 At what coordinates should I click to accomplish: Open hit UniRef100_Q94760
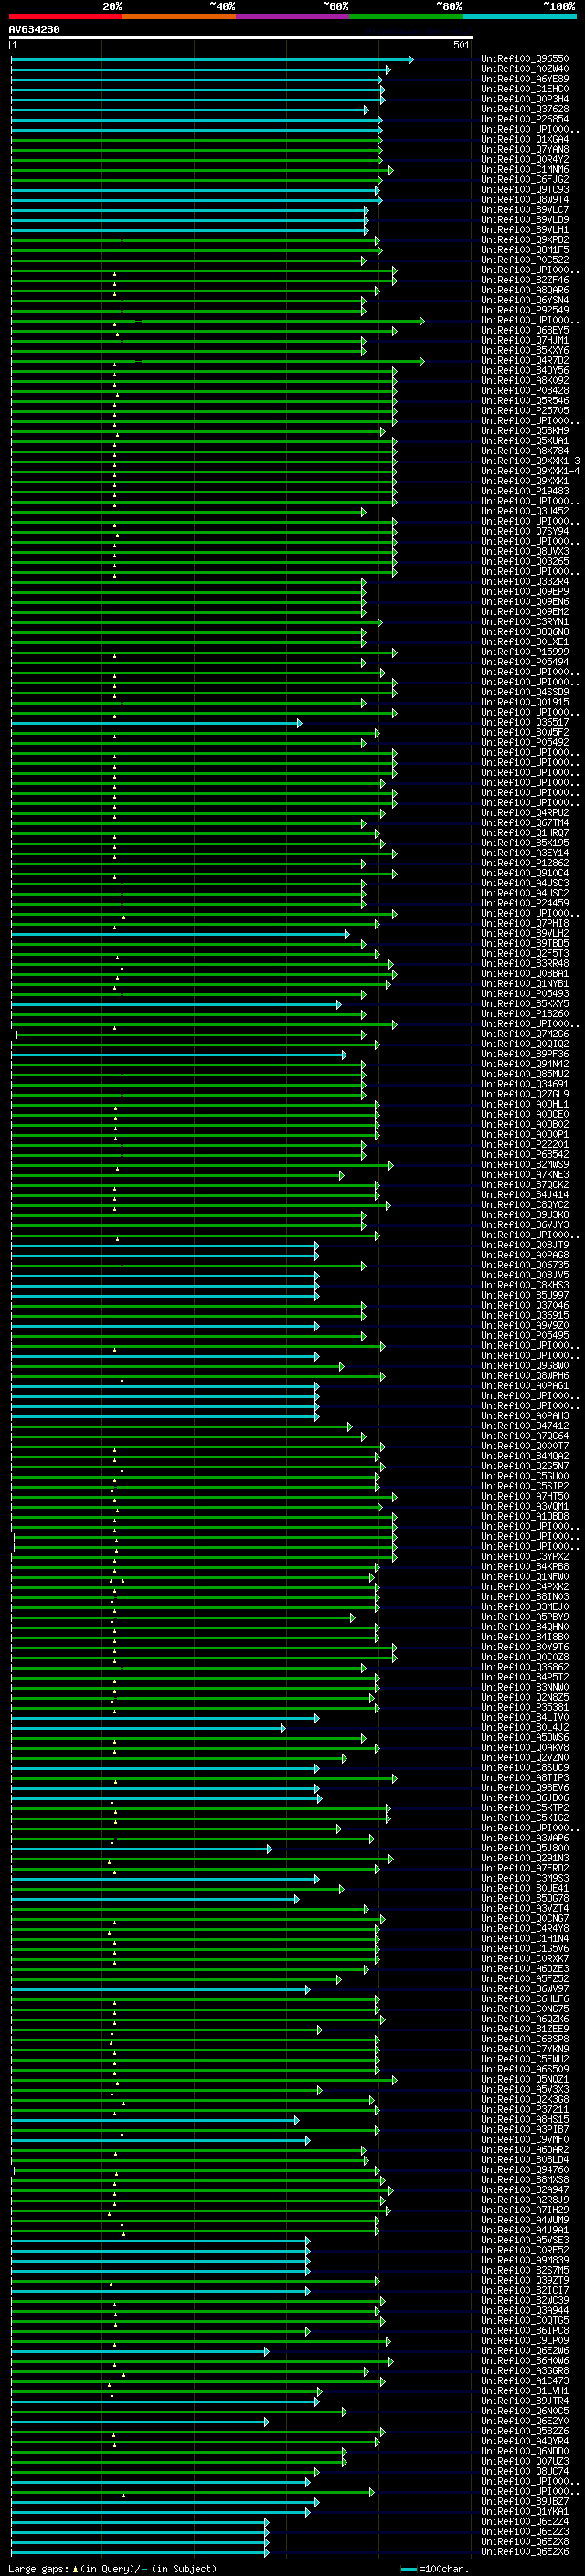click(525, 2171)
